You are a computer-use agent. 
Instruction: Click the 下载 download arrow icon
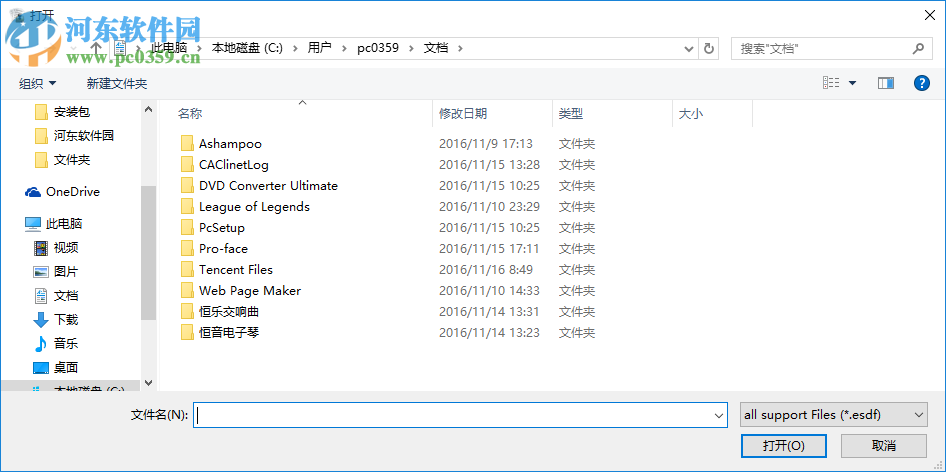coord(40,319)
